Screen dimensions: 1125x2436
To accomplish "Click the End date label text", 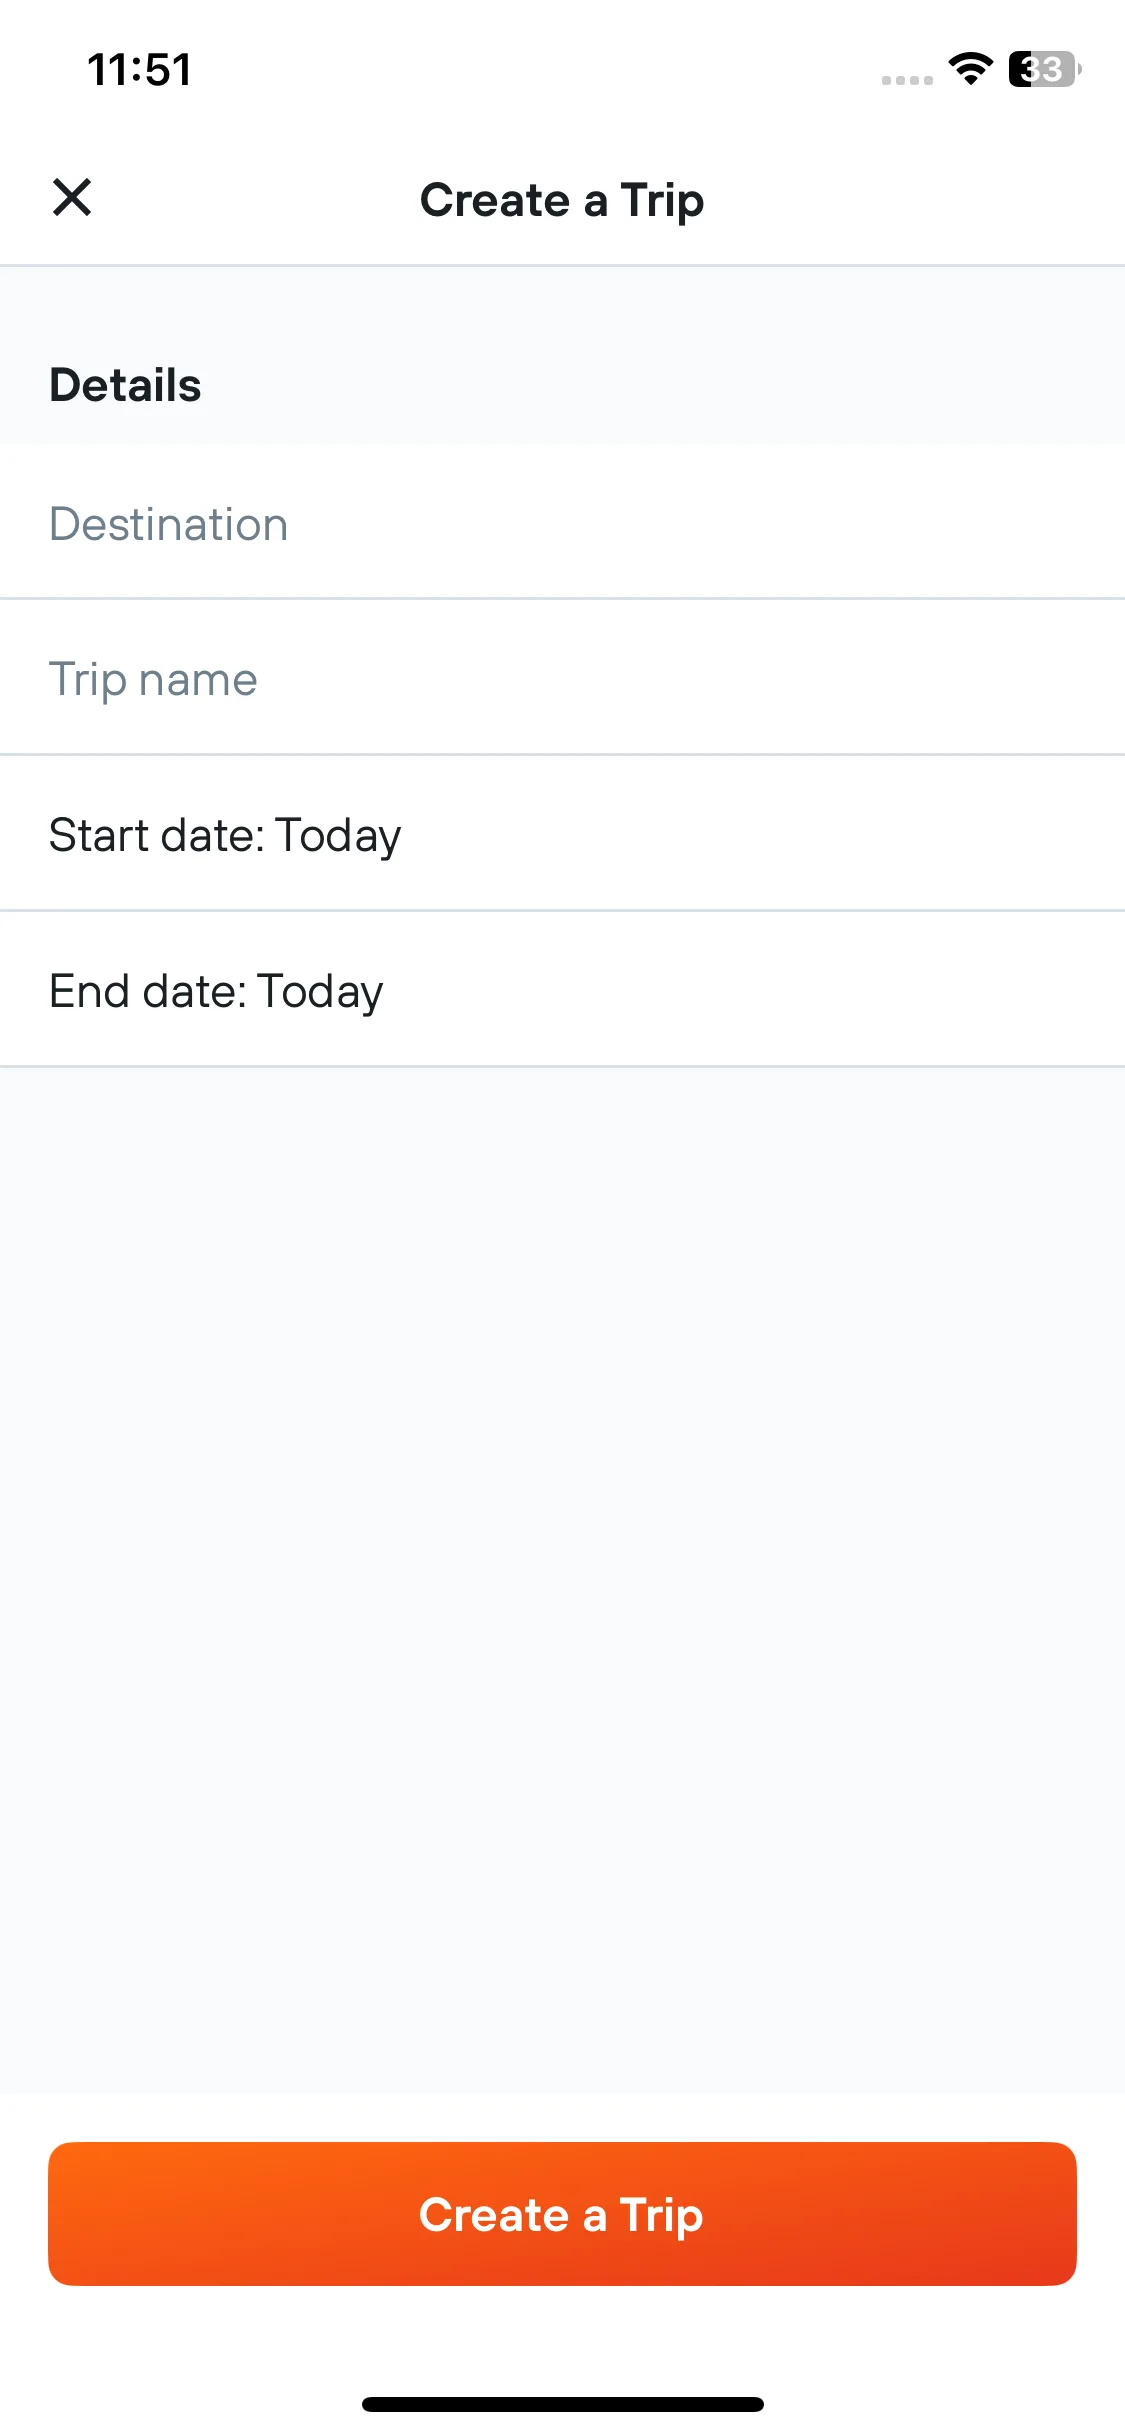I will pyautogui.click(x=148, y=991).
